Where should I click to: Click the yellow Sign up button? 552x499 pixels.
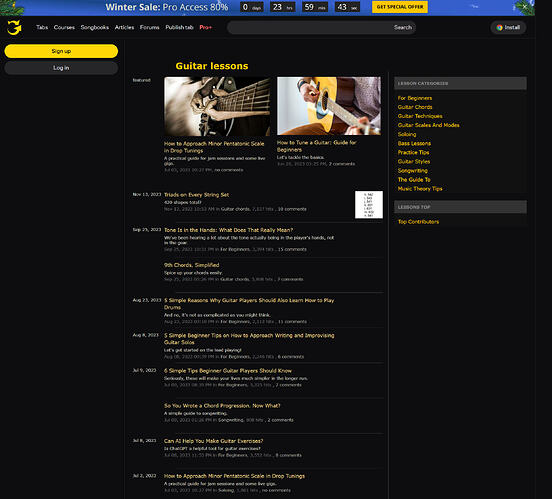[61, 51]
